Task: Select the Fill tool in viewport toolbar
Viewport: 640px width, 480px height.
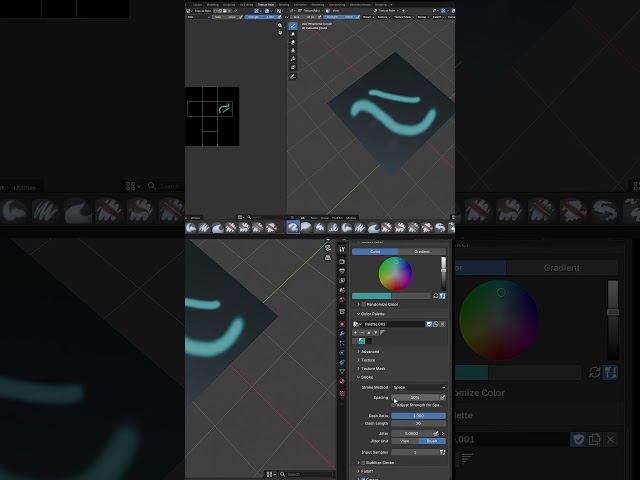Action: [x=293, y=59]
